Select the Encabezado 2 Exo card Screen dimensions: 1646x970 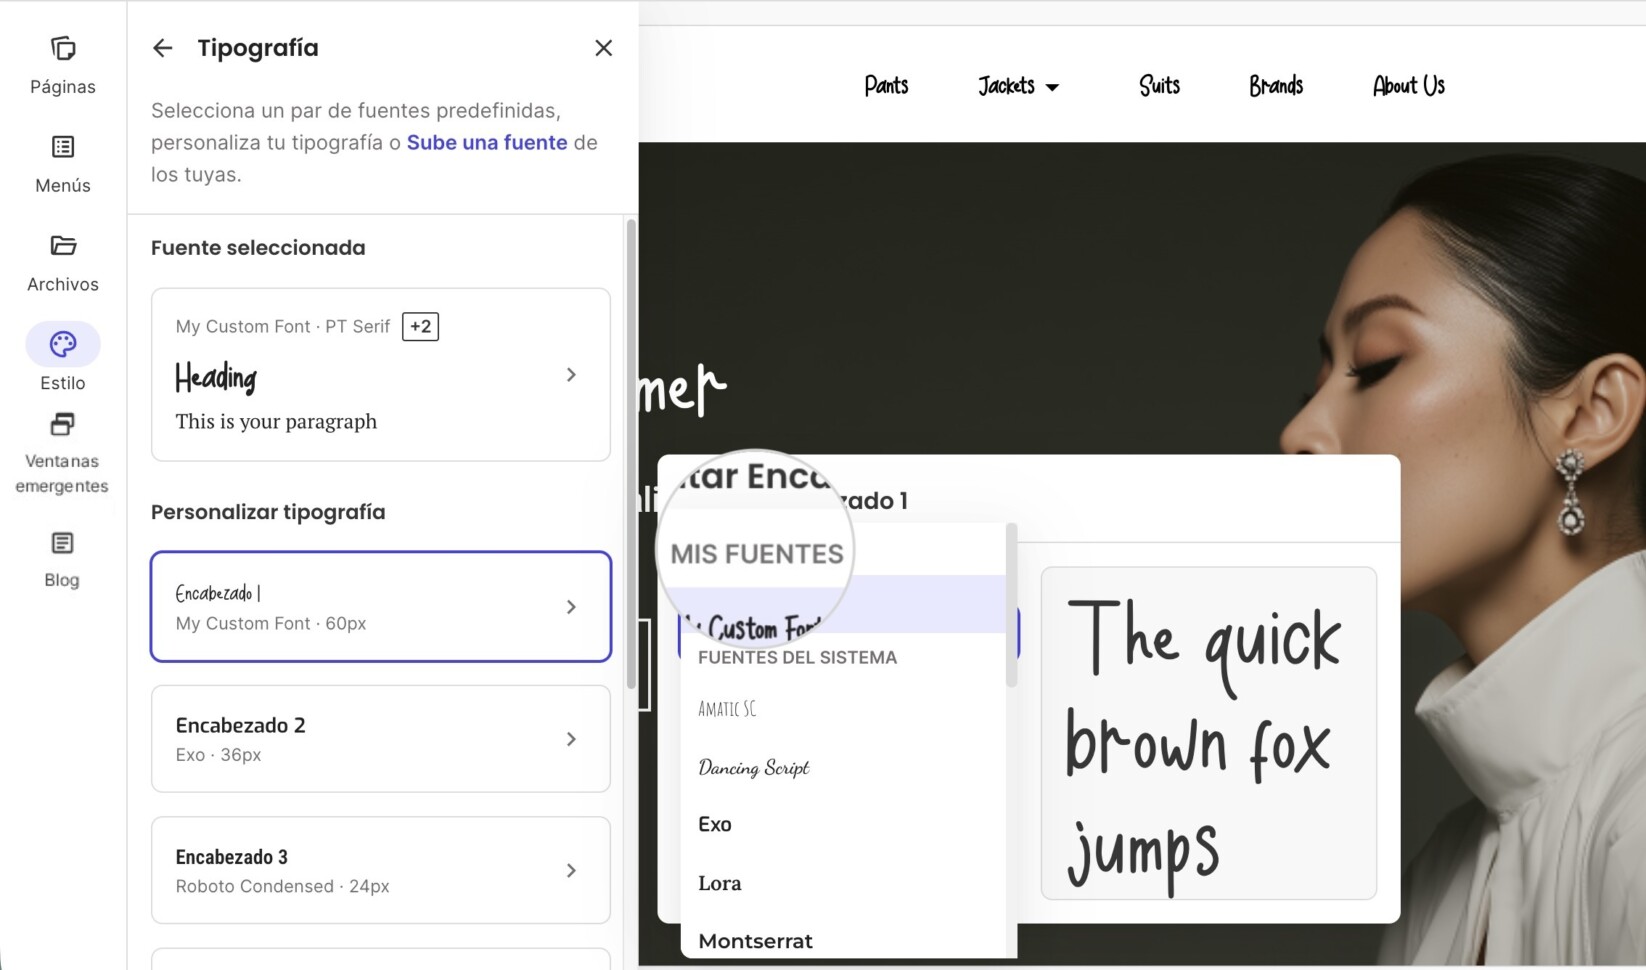(x=381, y=739)
